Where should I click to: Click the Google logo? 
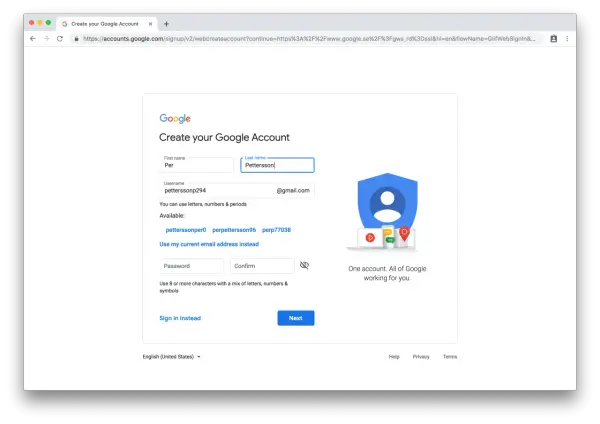tap(175, 119)
